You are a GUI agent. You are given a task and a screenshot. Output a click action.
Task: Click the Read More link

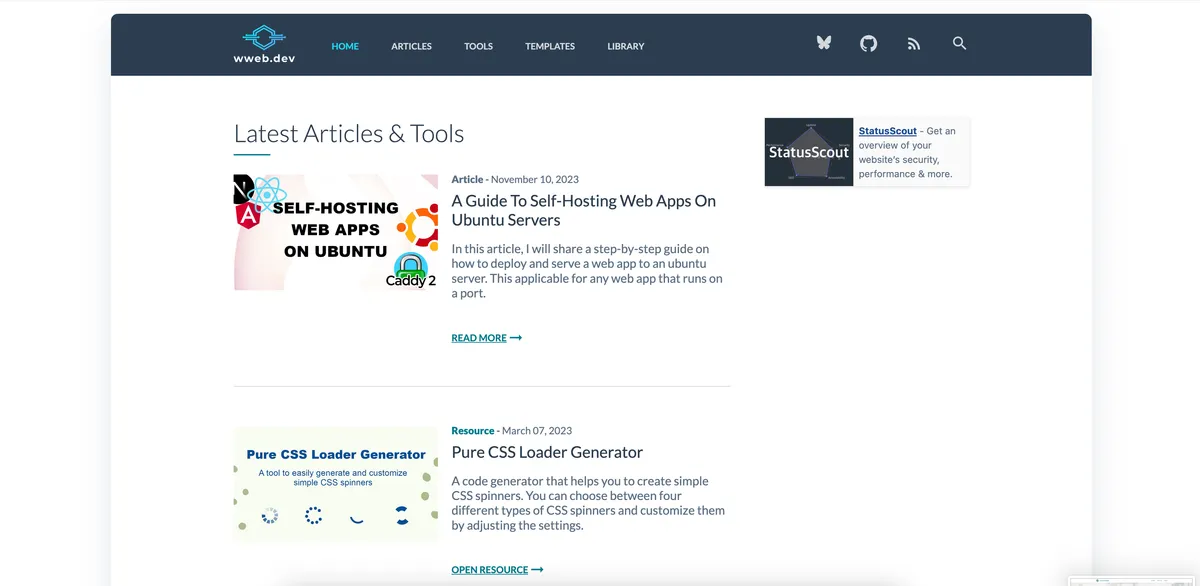tap(479, 338)
